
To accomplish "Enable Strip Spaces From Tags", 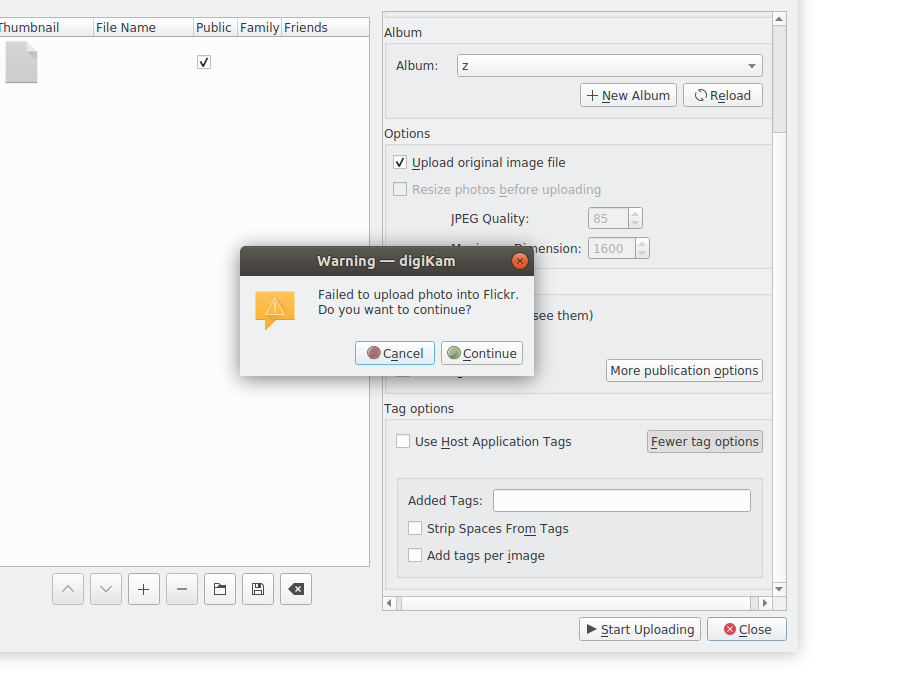I will [x=415, y=529].
